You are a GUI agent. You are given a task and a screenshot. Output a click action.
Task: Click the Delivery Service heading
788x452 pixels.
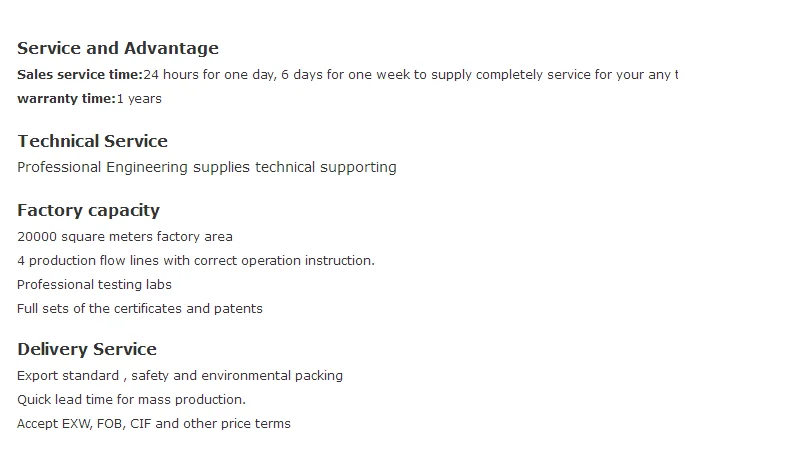click(x=87, y=349)
